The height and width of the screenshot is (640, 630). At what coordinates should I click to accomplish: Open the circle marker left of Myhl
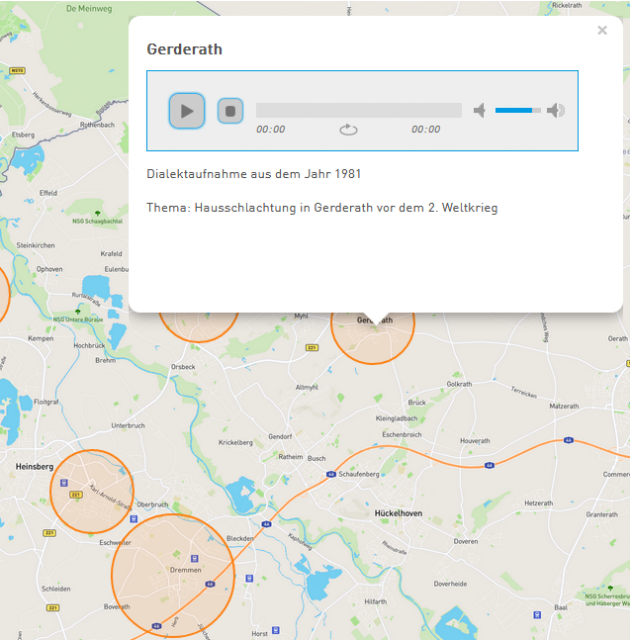coord(198,327)
